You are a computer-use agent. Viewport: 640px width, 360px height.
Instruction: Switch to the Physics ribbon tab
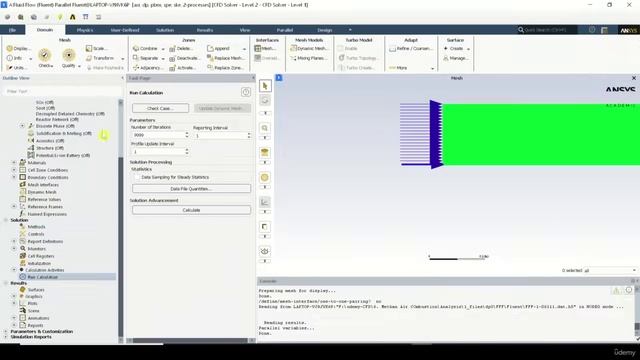84,30
